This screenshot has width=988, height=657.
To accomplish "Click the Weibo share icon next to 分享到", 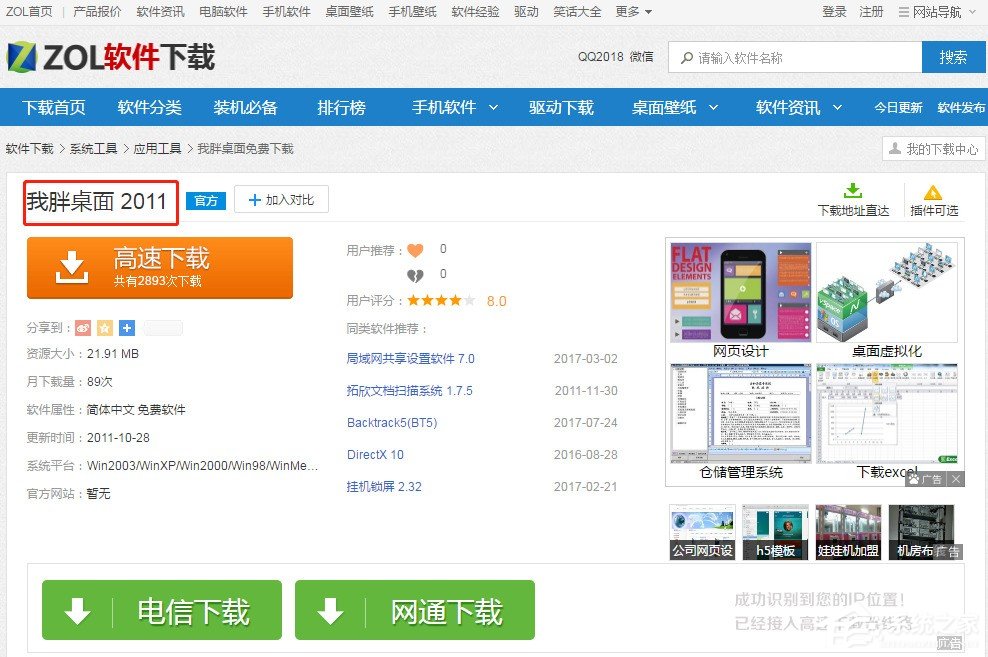I will click(83, 327).
